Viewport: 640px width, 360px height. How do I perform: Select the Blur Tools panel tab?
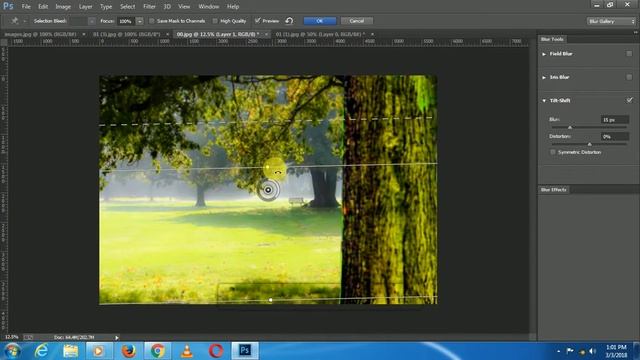pyautogui.click(x=552, y=39)
